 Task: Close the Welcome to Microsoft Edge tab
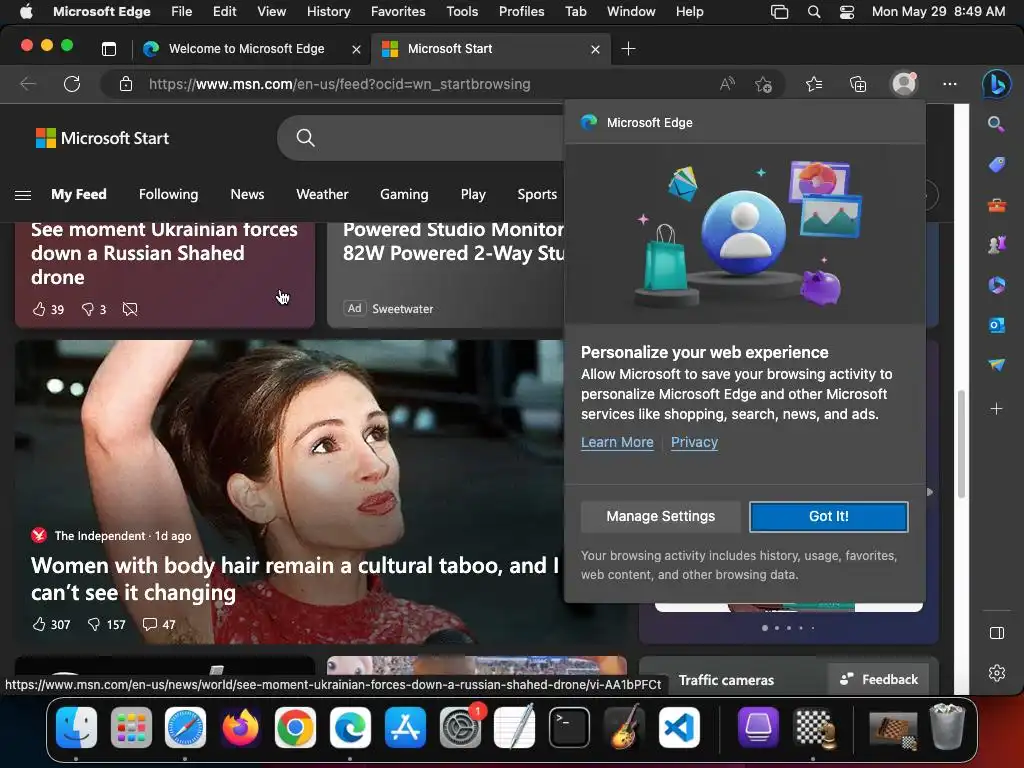coord(356,49)
